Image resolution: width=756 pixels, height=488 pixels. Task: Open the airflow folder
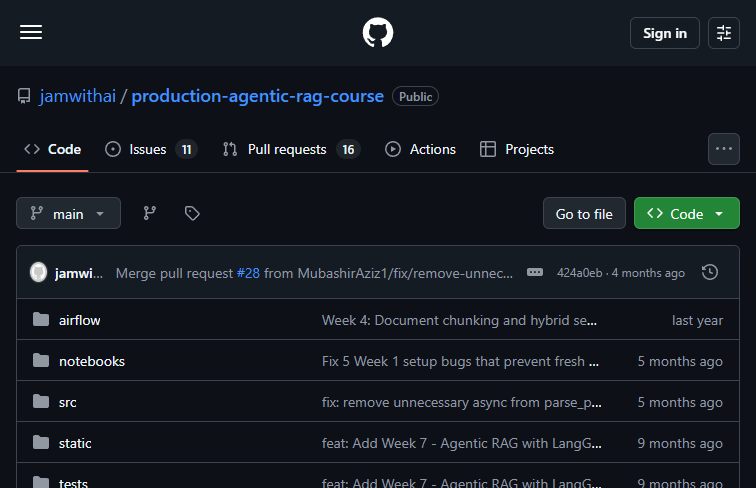pos(80,320)
